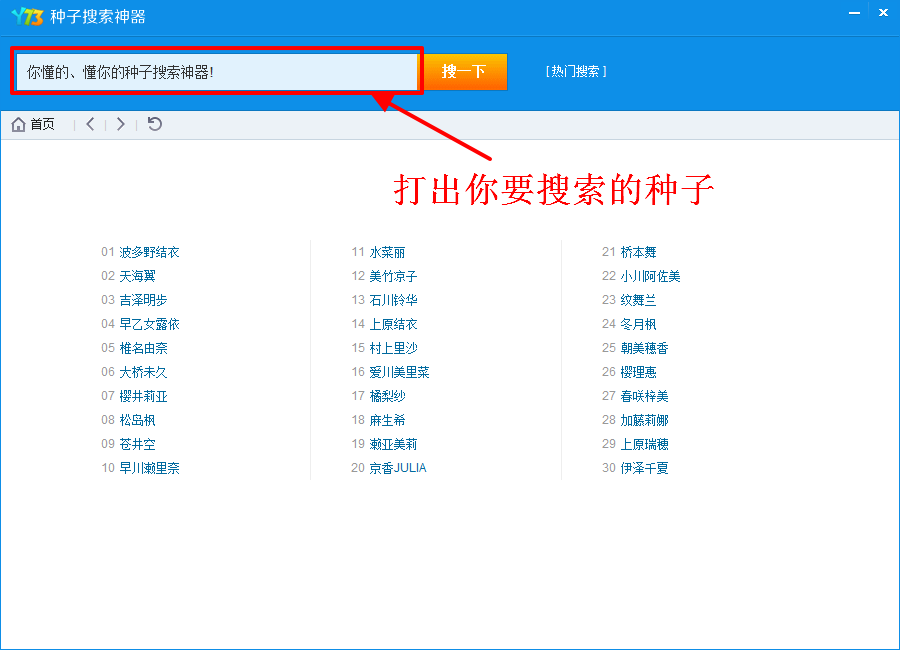
Task: Focus the search keyword input box
Action: tap(216, 72)
